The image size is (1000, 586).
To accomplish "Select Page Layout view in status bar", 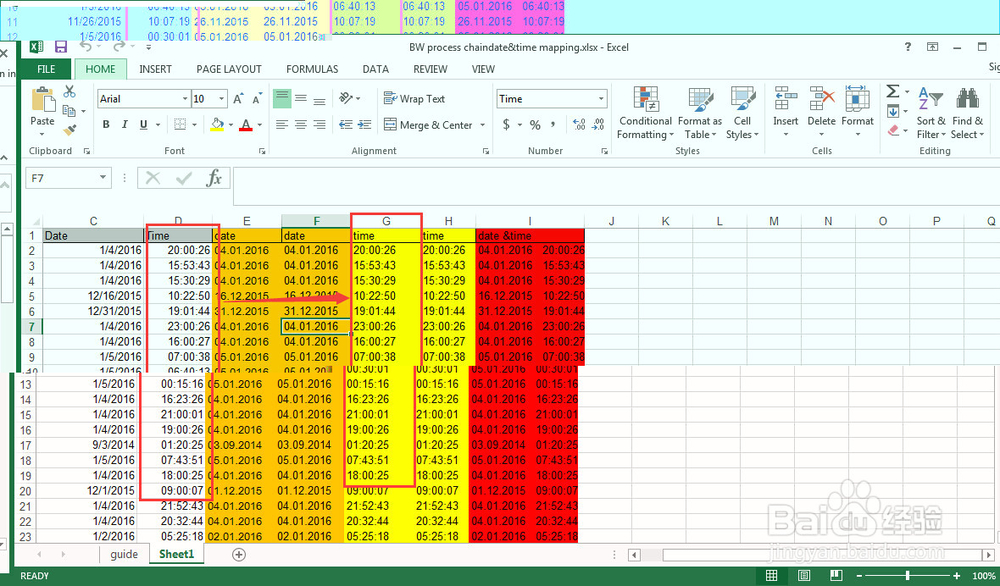I will click(x=804, y=576).
